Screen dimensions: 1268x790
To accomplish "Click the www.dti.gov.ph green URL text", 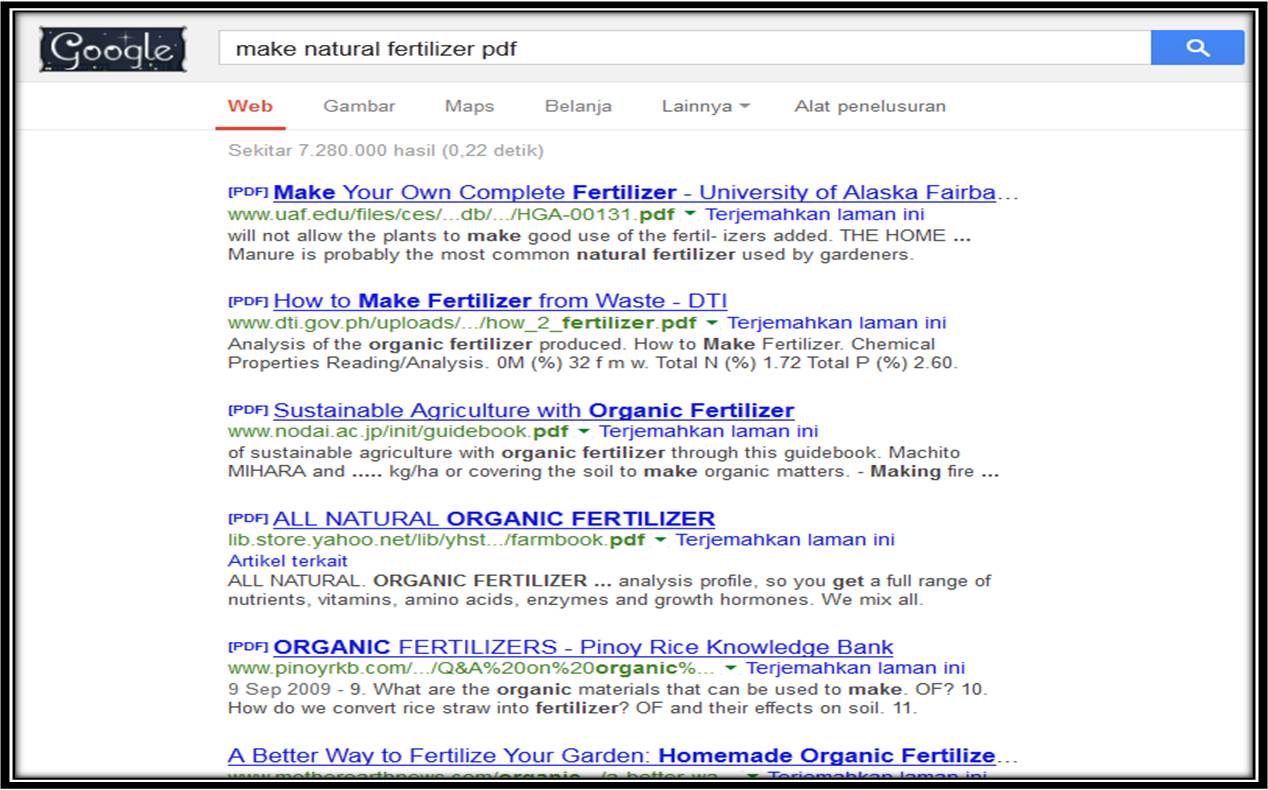I will 463,323.
